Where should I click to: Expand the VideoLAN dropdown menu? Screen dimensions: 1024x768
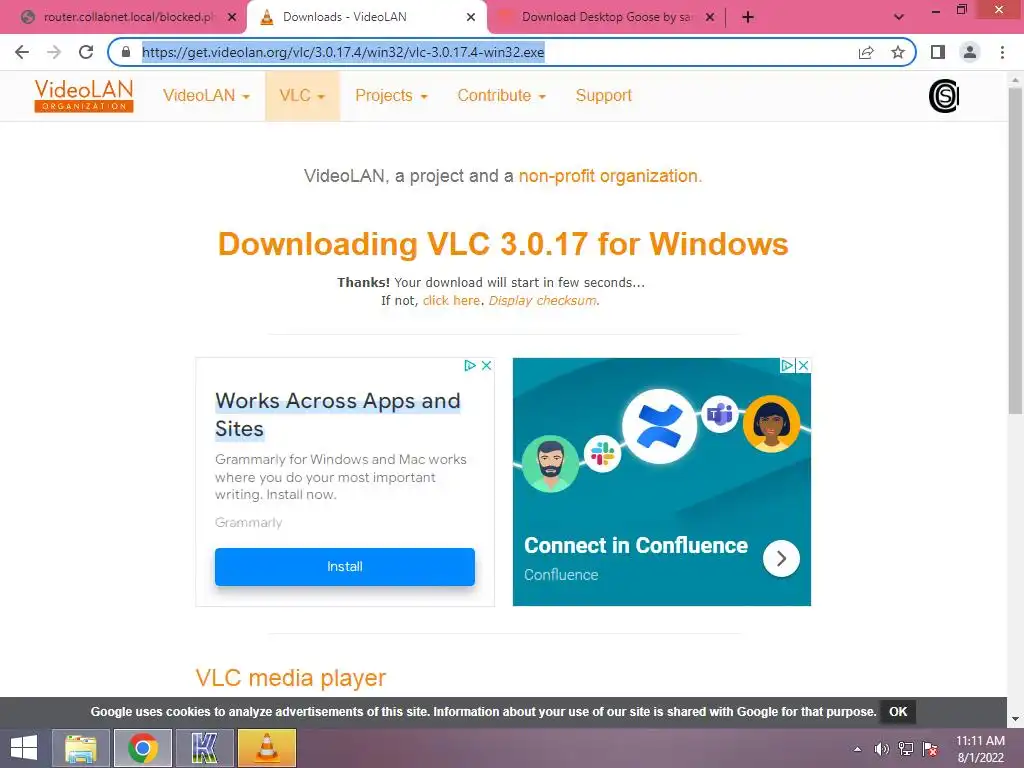pos(206,96)
